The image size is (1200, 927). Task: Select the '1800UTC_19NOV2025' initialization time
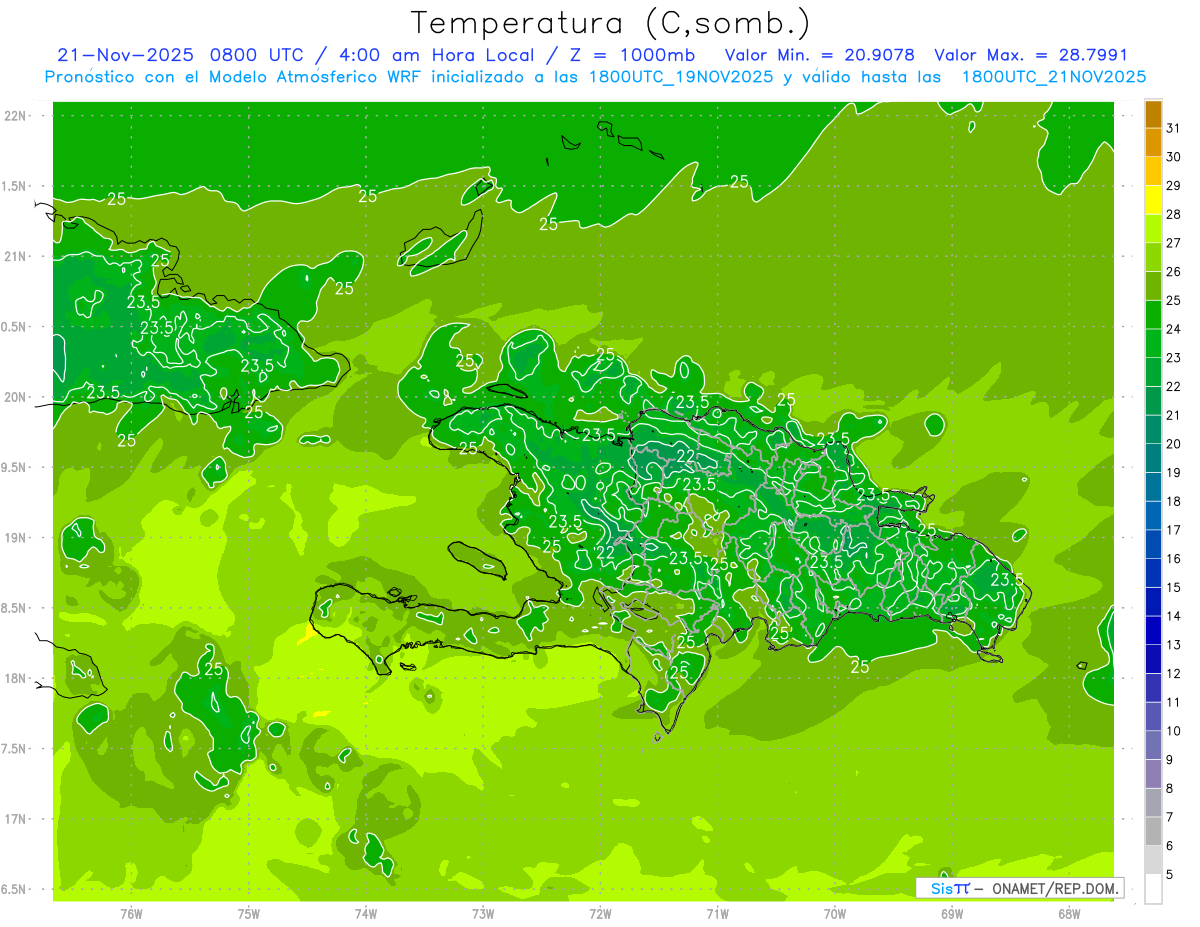coord(683,77)
